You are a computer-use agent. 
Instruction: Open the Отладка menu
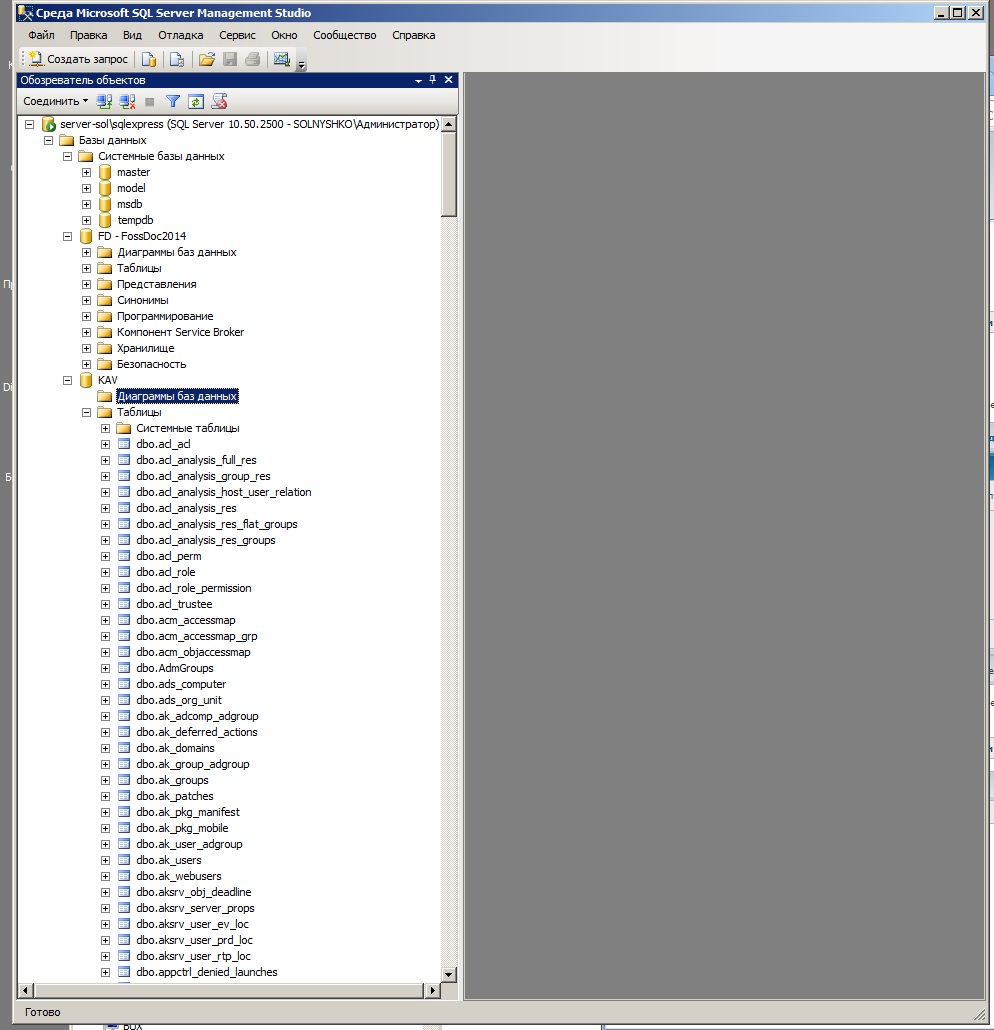tap(180, 35)
